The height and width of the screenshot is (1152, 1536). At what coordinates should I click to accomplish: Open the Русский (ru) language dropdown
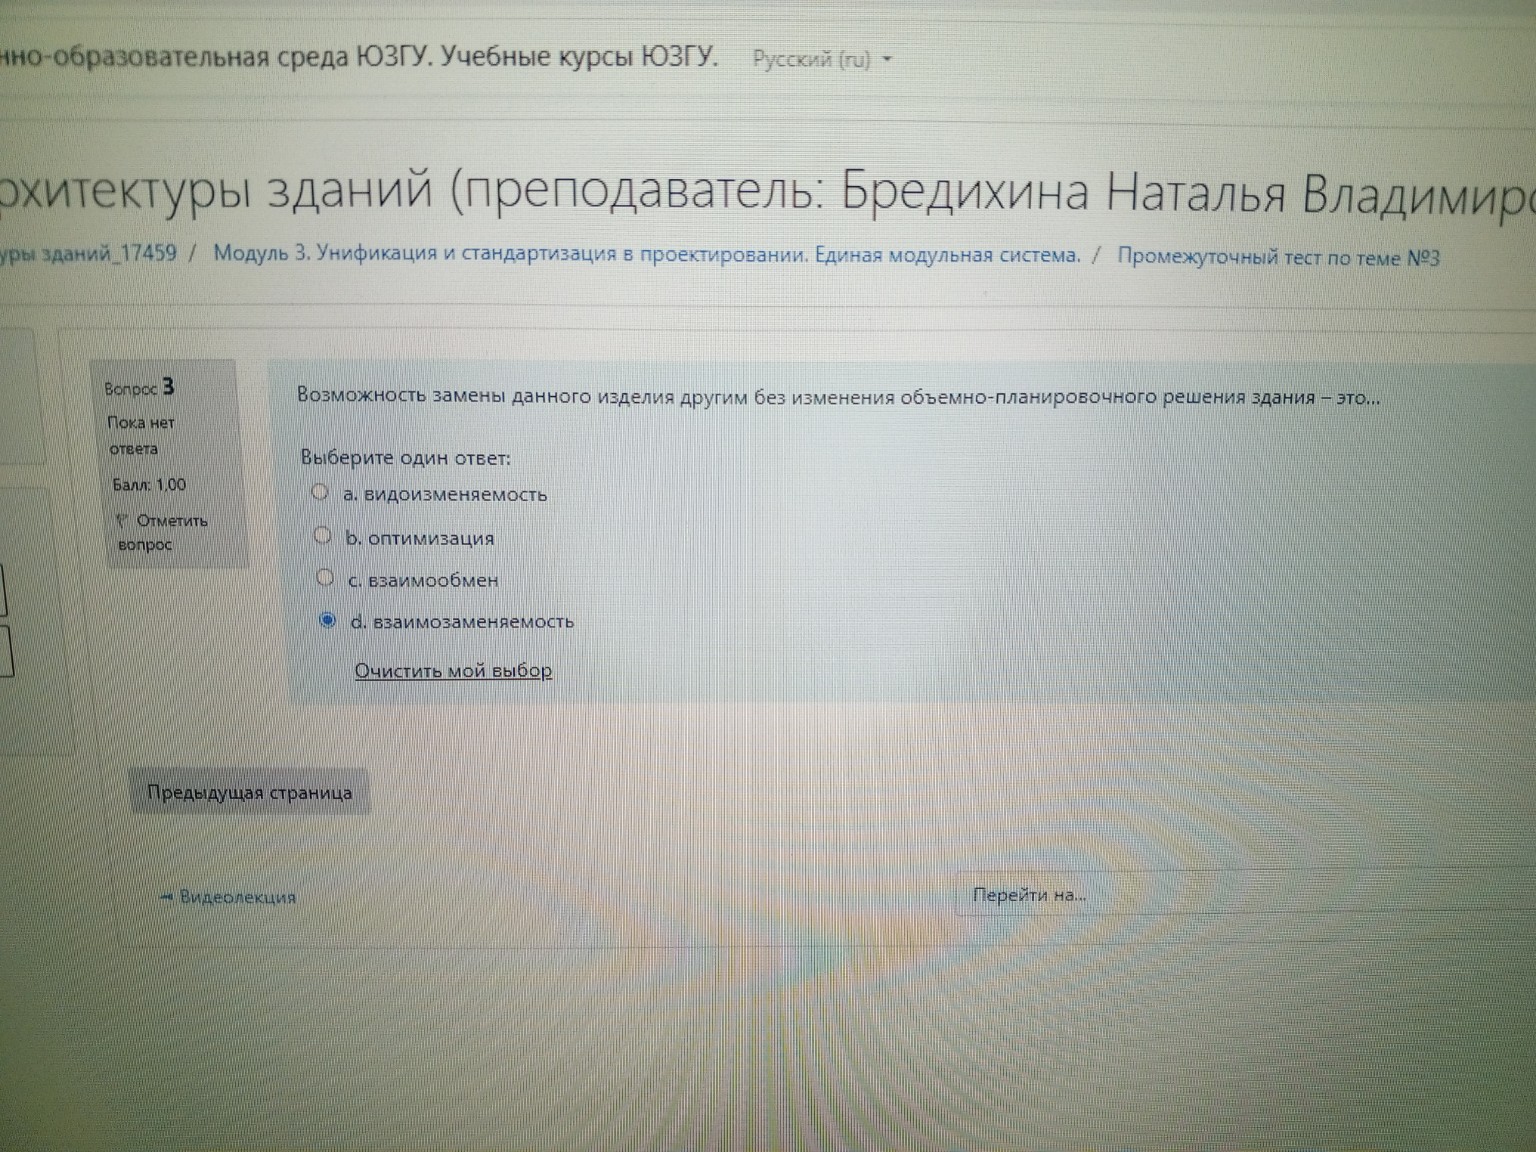point(812,59)
